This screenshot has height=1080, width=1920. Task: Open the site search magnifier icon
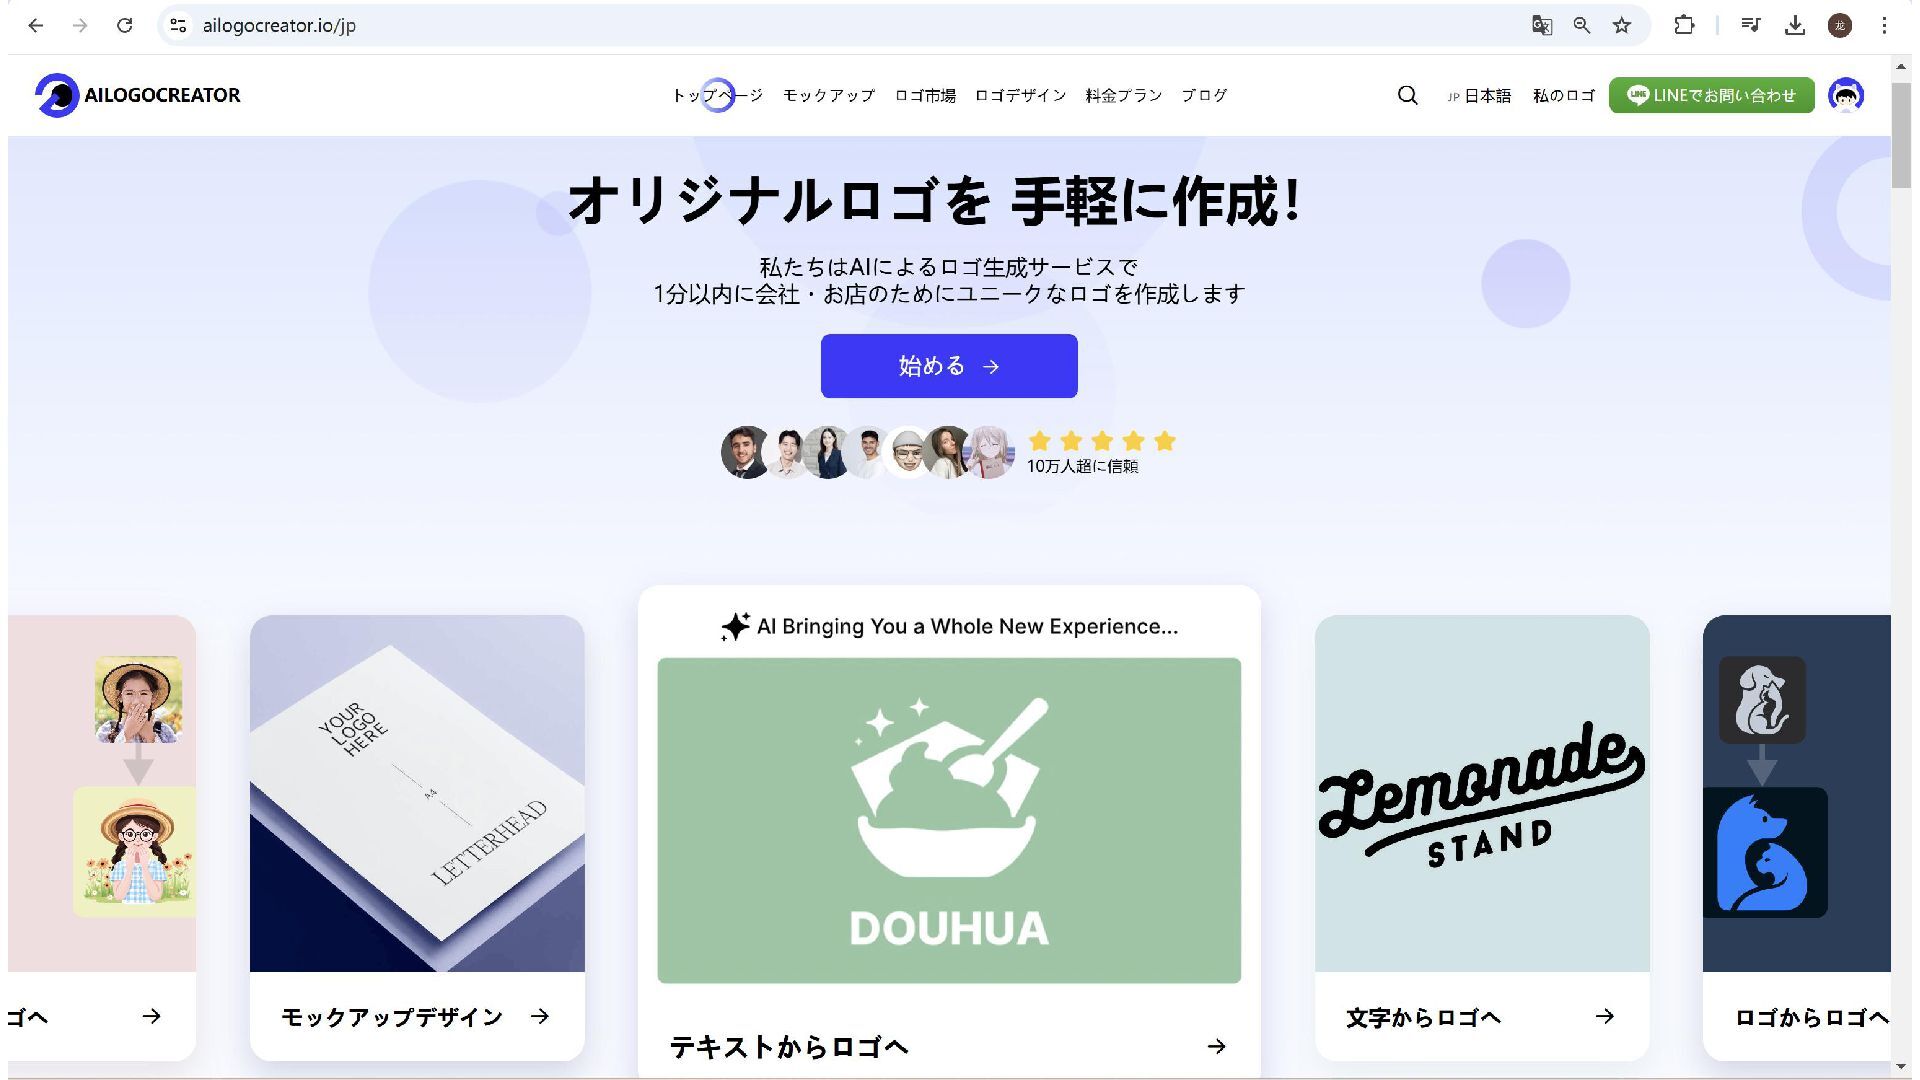[1407, 95]
